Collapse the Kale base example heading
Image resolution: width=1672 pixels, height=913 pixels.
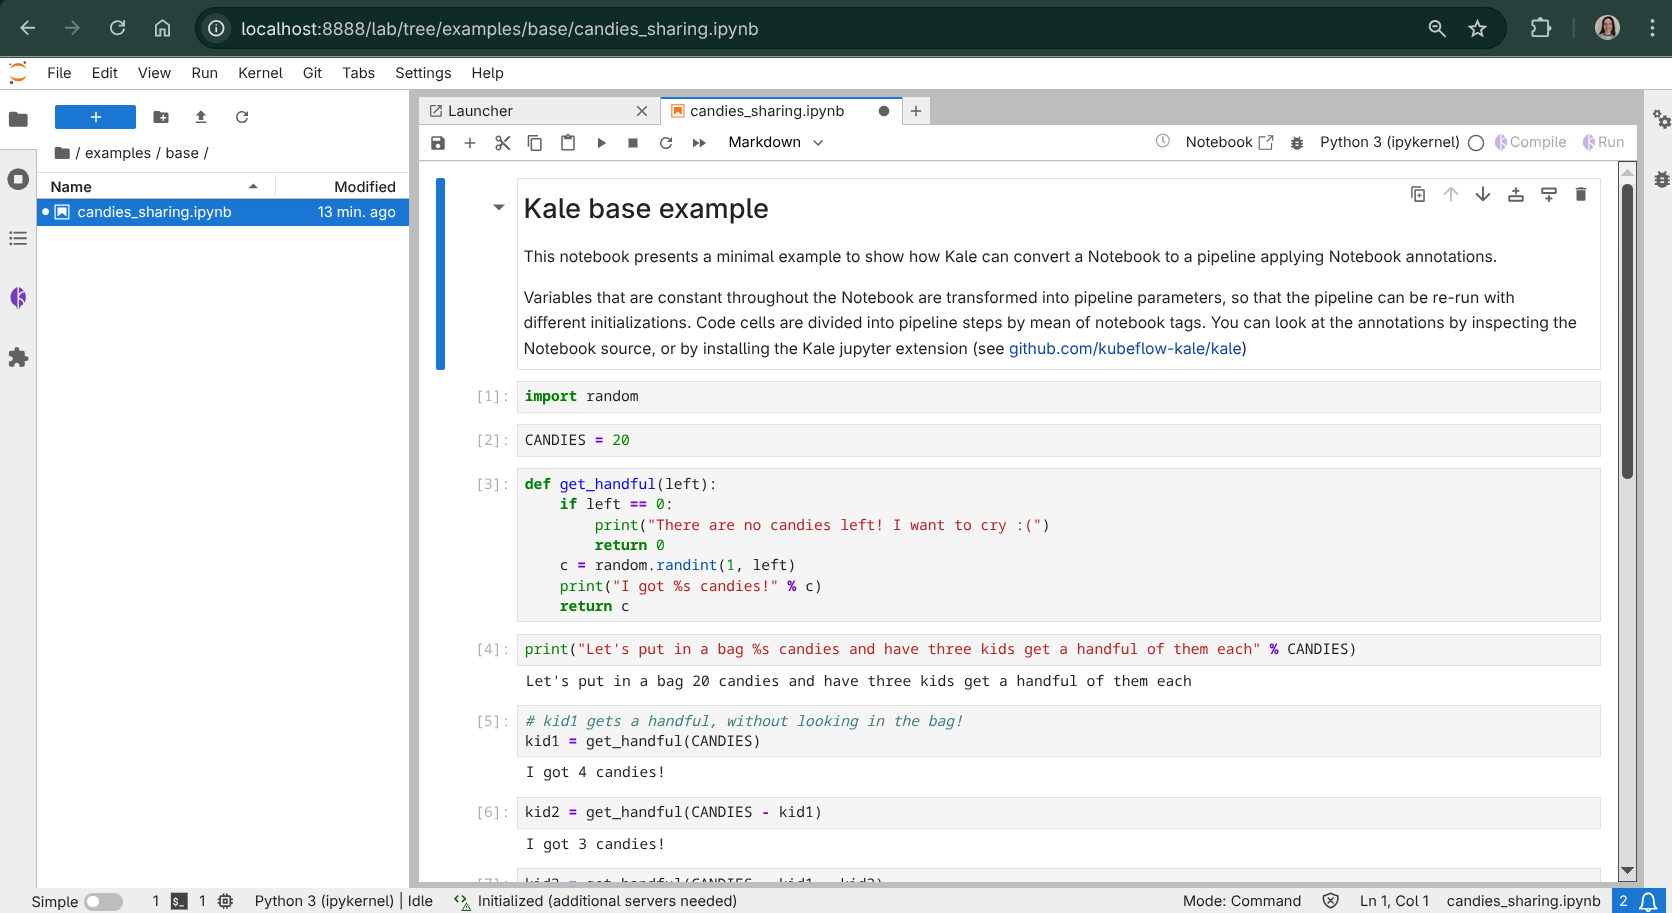coord(499,208)
